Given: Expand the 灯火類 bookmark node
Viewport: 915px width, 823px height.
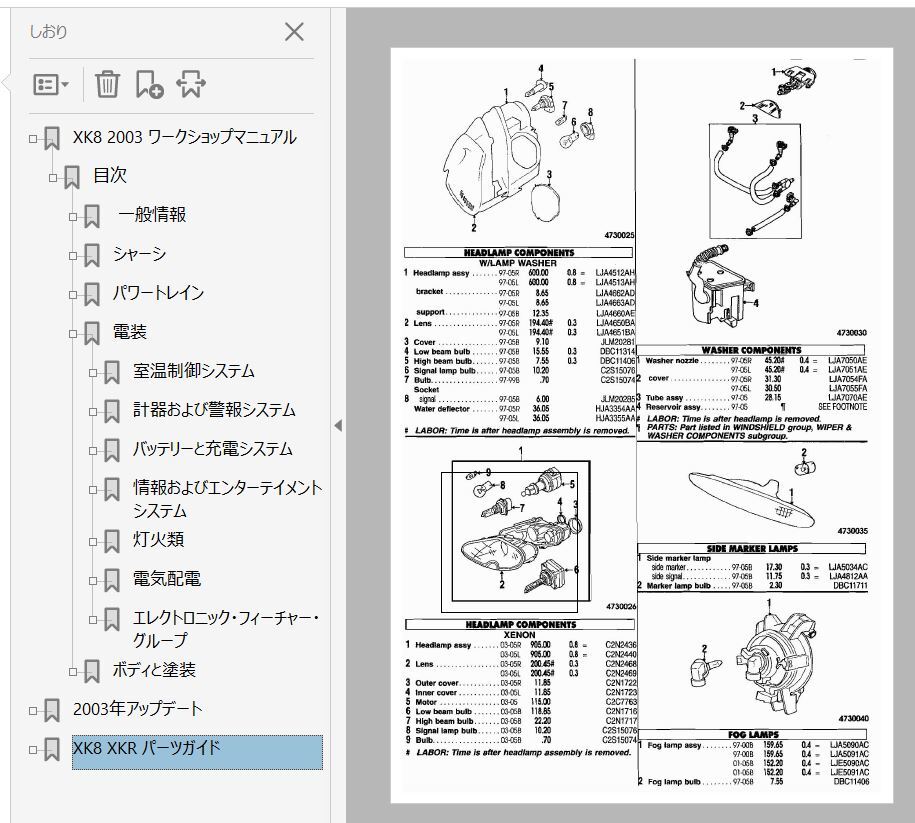Looking at the screenshot, I should point(92,542).
